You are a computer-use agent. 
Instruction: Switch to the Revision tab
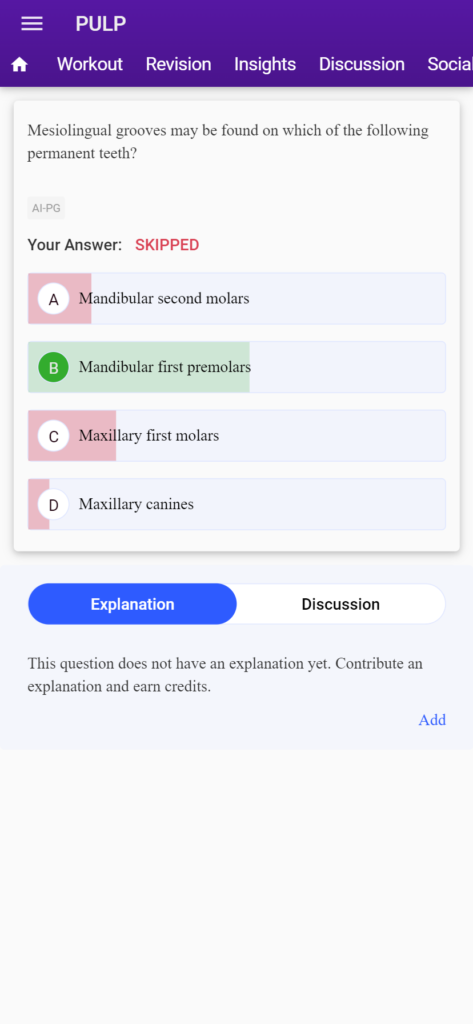point(178,64)
